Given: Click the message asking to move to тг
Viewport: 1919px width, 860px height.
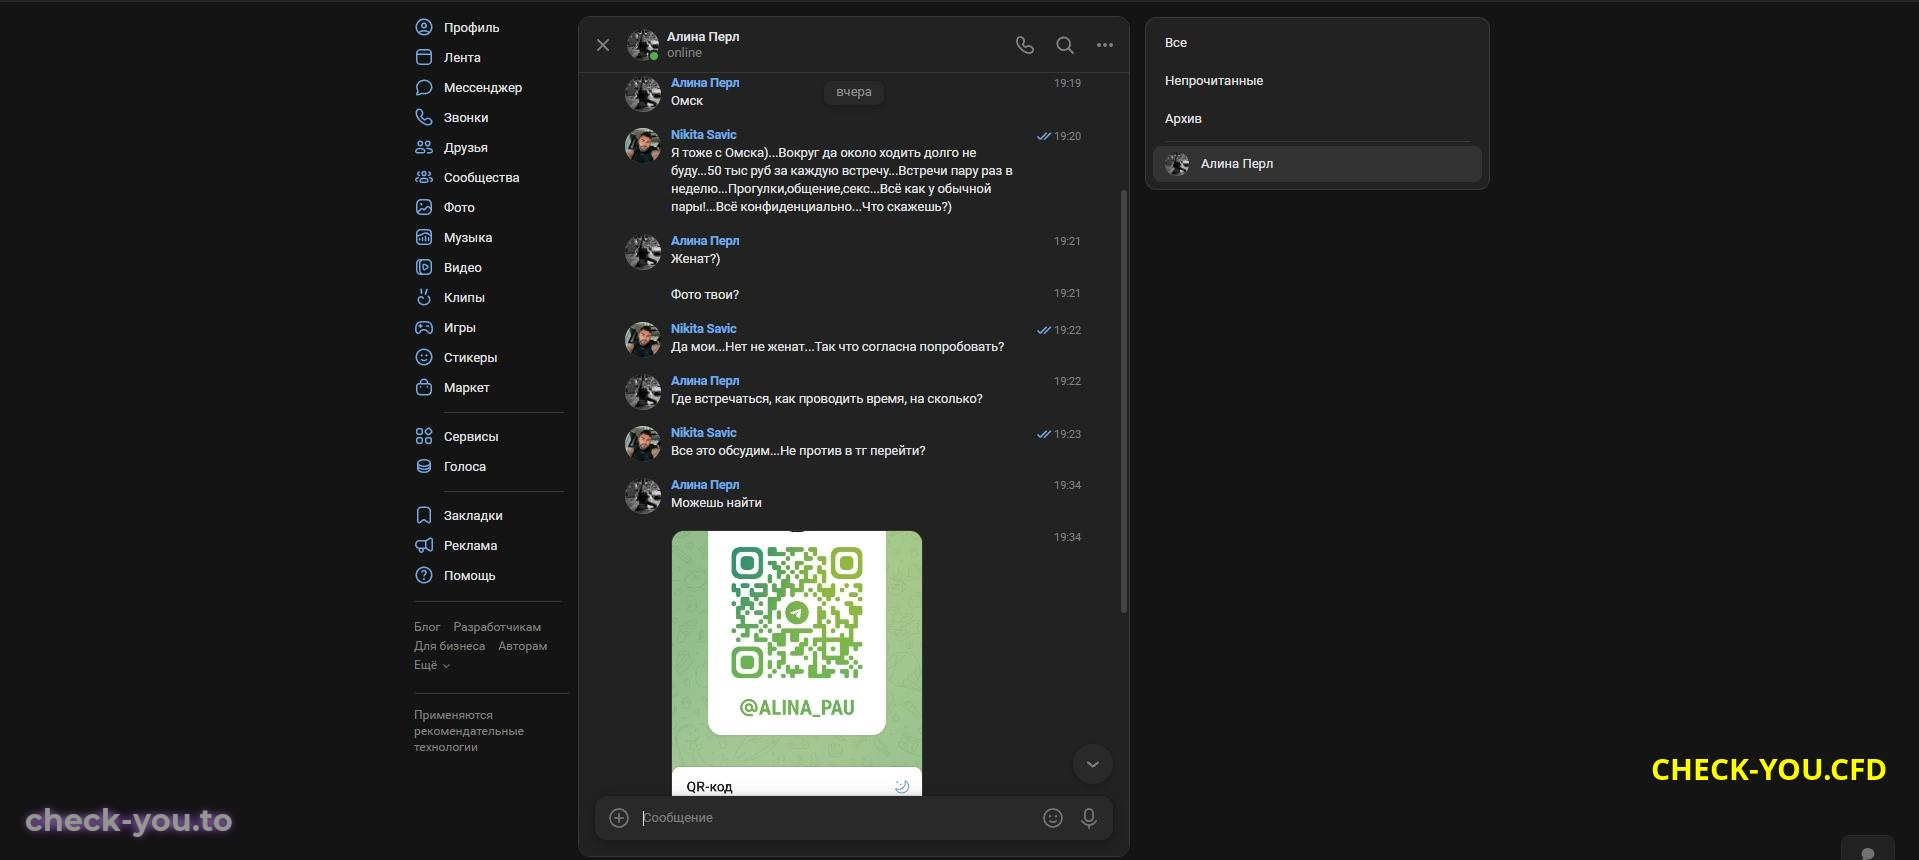Looking at the screenshot, I should pos(798,451).
